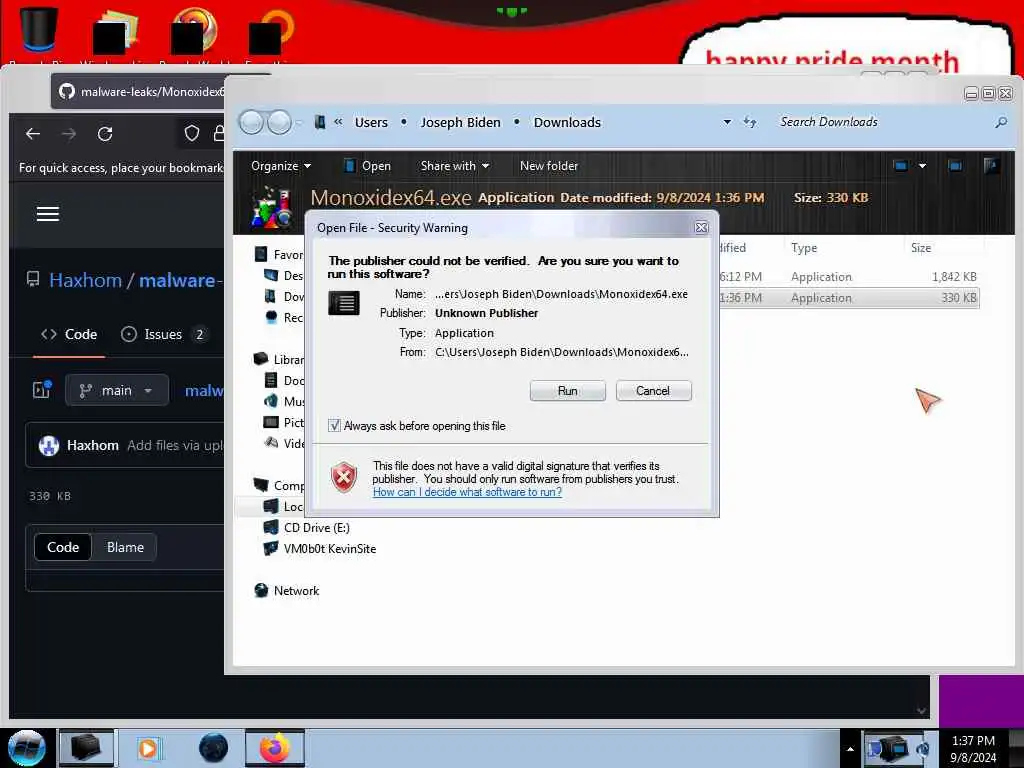Select CD Drive (E:) in navigation pane
This screenshot has height=768, width=1024.
(x=317, y=528)
